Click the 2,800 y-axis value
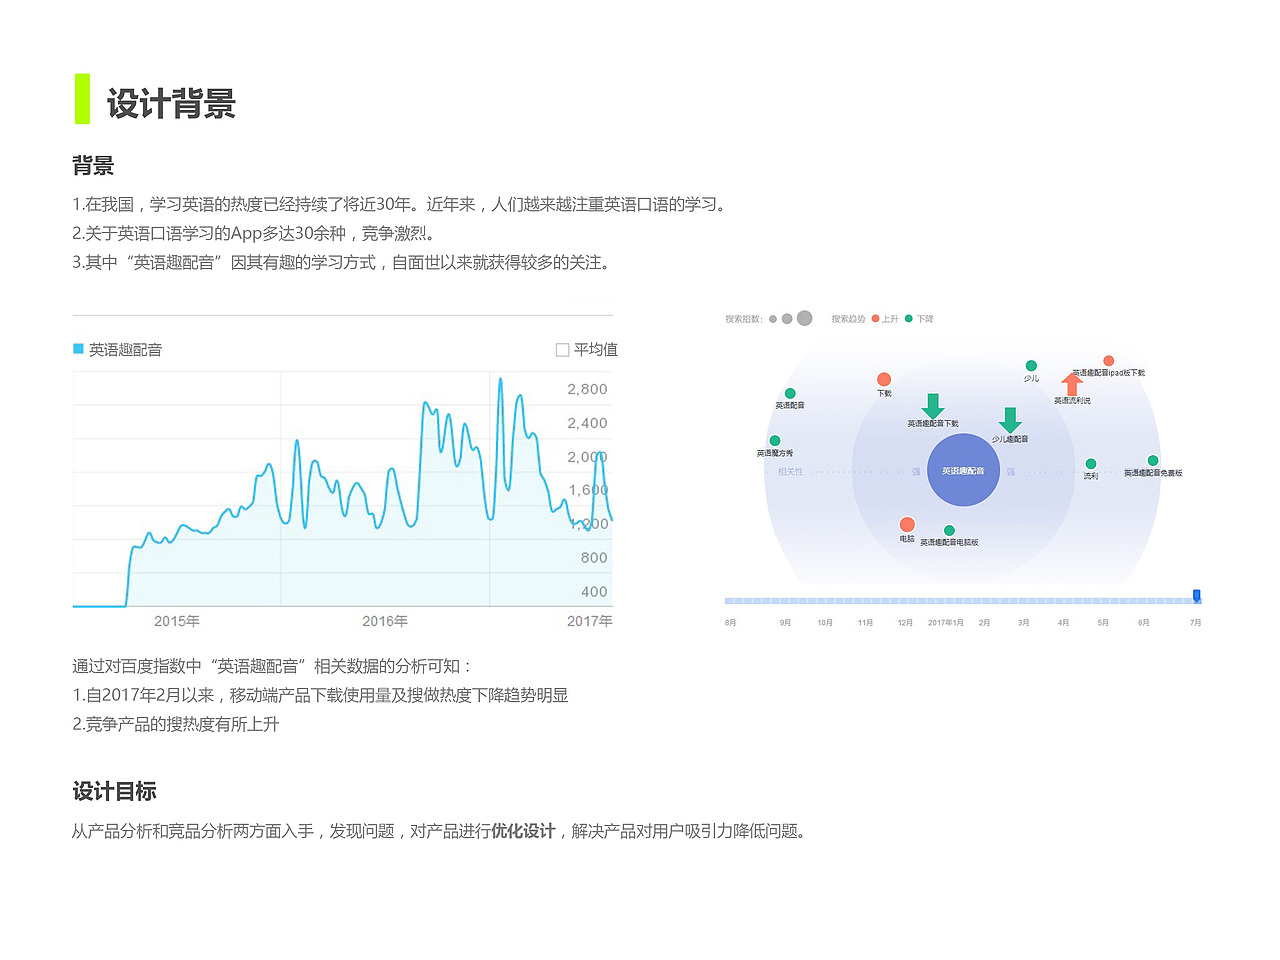 point(587,389)
